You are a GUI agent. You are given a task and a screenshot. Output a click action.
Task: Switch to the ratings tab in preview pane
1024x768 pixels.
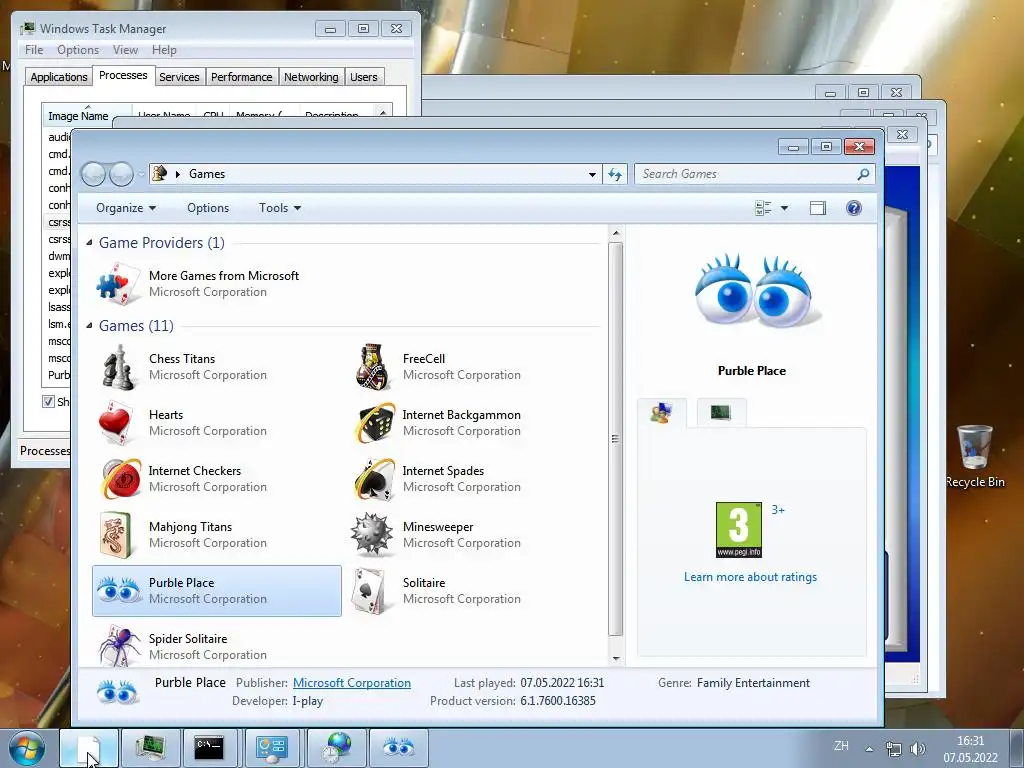click(x=662, y=413)
